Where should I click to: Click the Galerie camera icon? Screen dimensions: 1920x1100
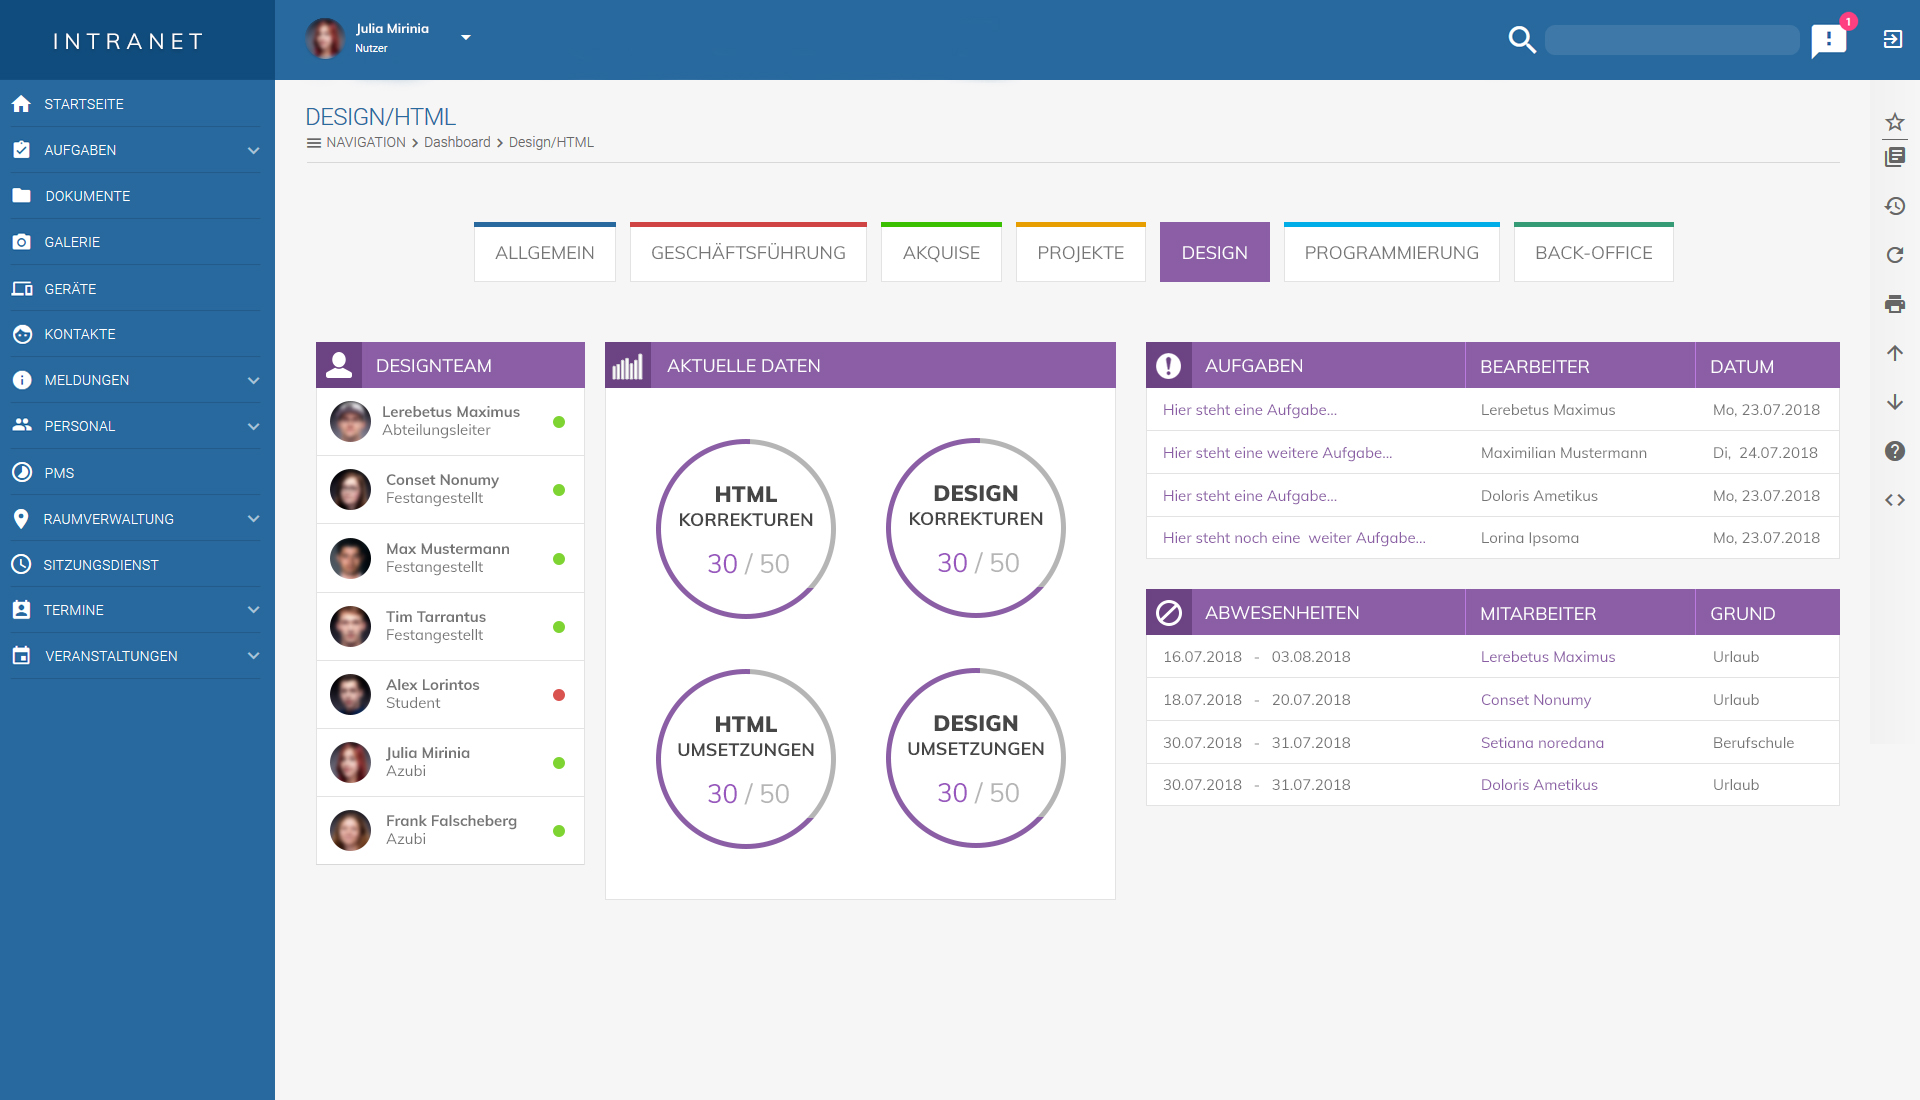(x=21, y=242)
